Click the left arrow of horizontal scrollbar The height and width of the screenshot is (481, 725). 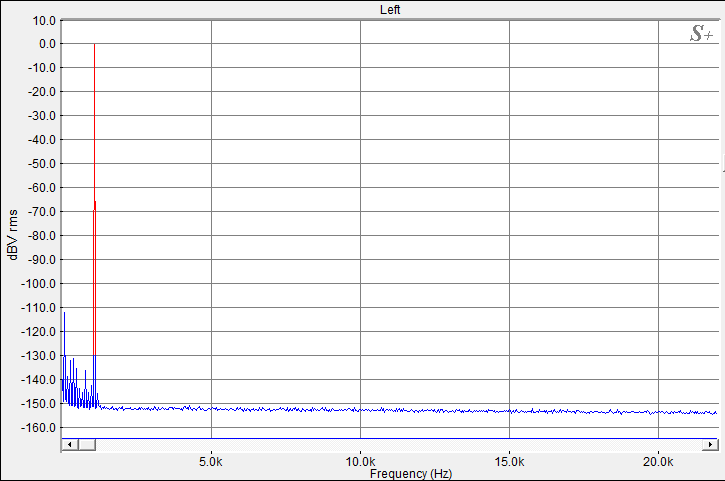pos(70,444)
